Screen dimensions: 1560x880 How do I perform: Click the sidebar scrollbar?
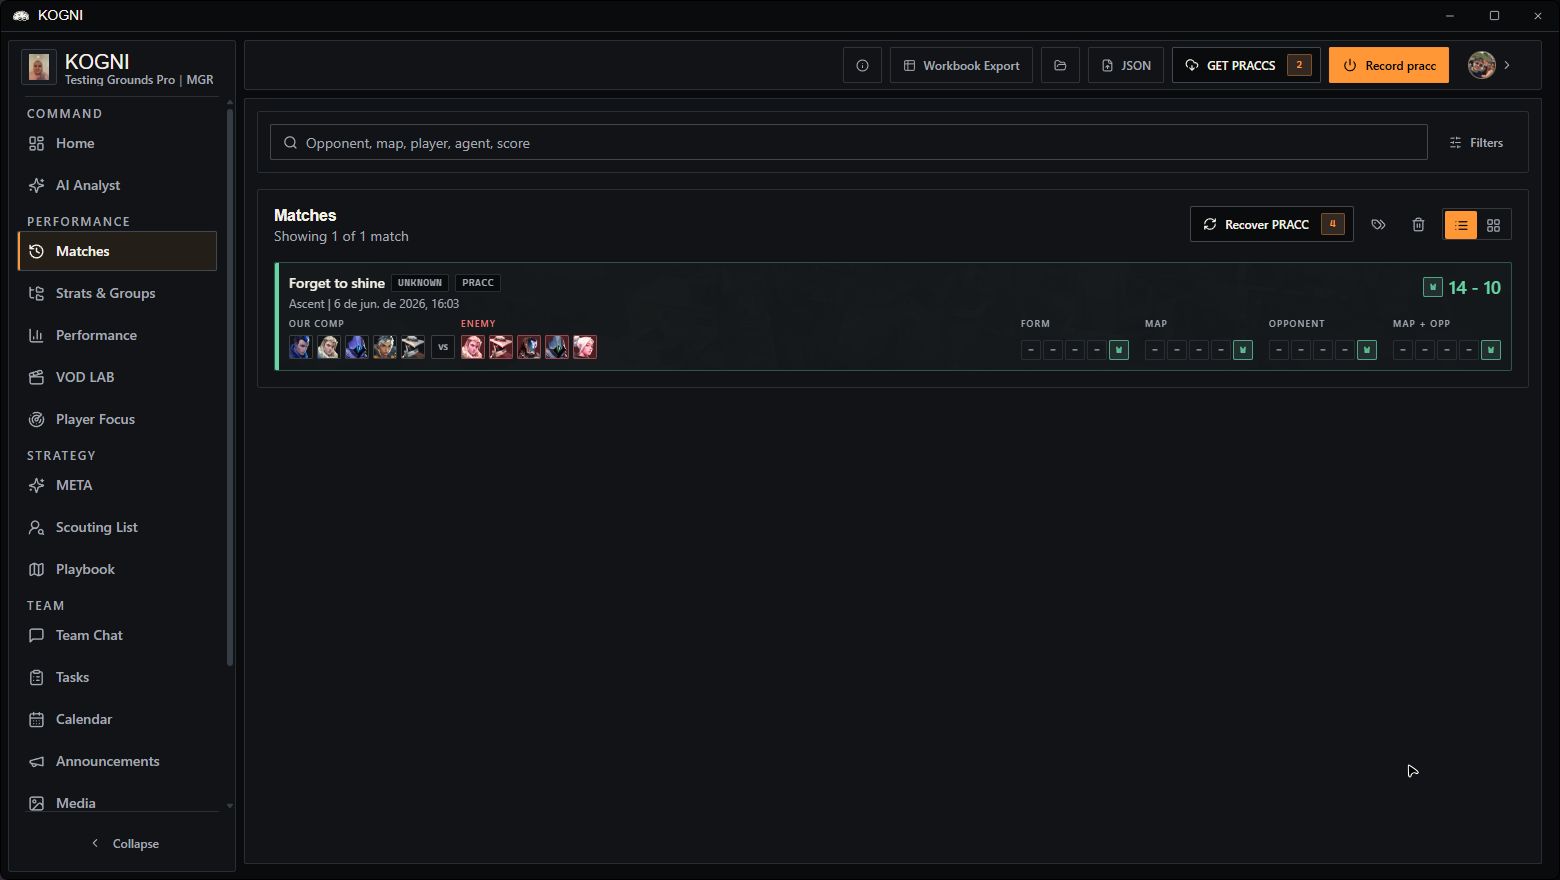click(230, 387)
